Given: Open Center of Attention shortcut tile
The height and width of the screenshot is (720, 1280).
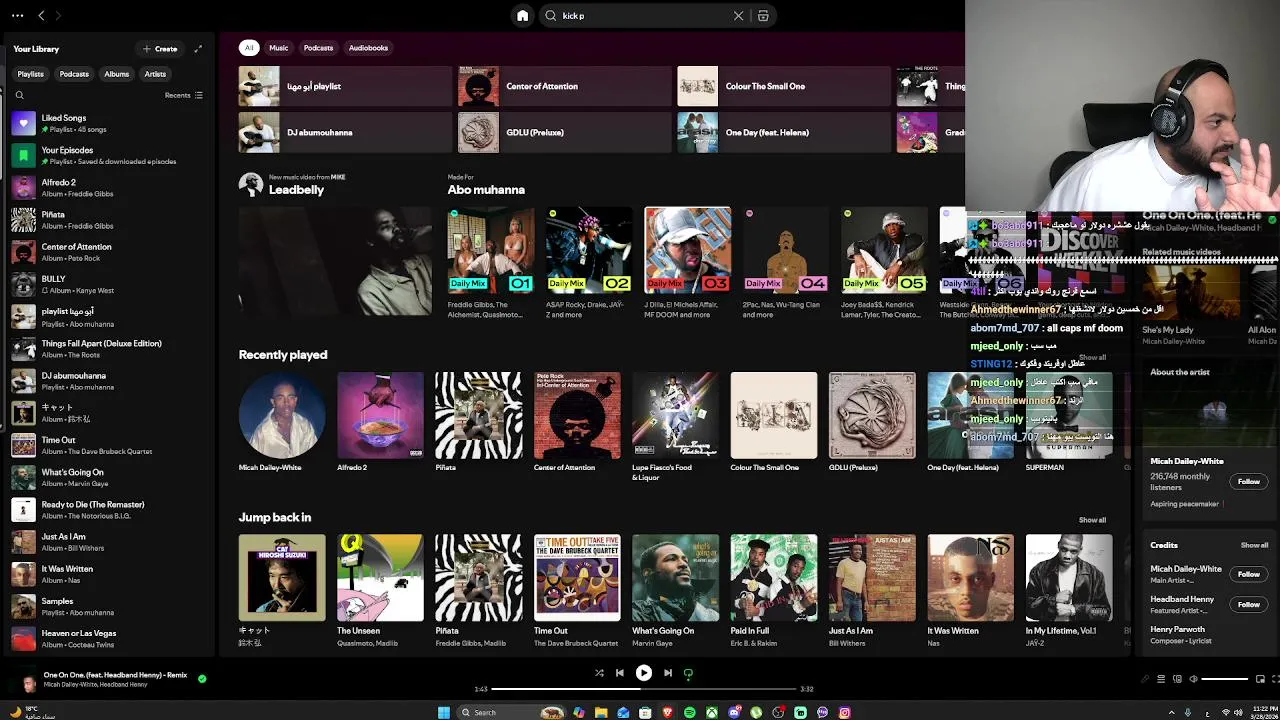Looking at the screenshot, I should tap(564, 86).
